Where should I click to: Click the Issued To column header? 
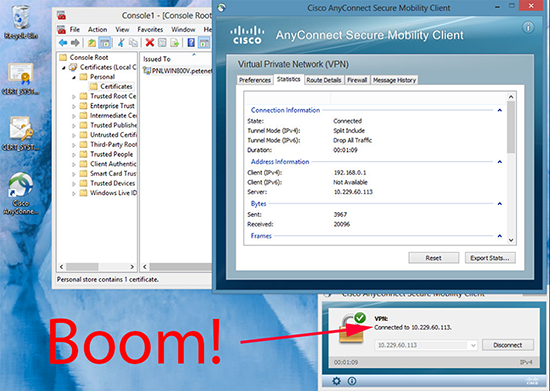(x=157, y=59)
